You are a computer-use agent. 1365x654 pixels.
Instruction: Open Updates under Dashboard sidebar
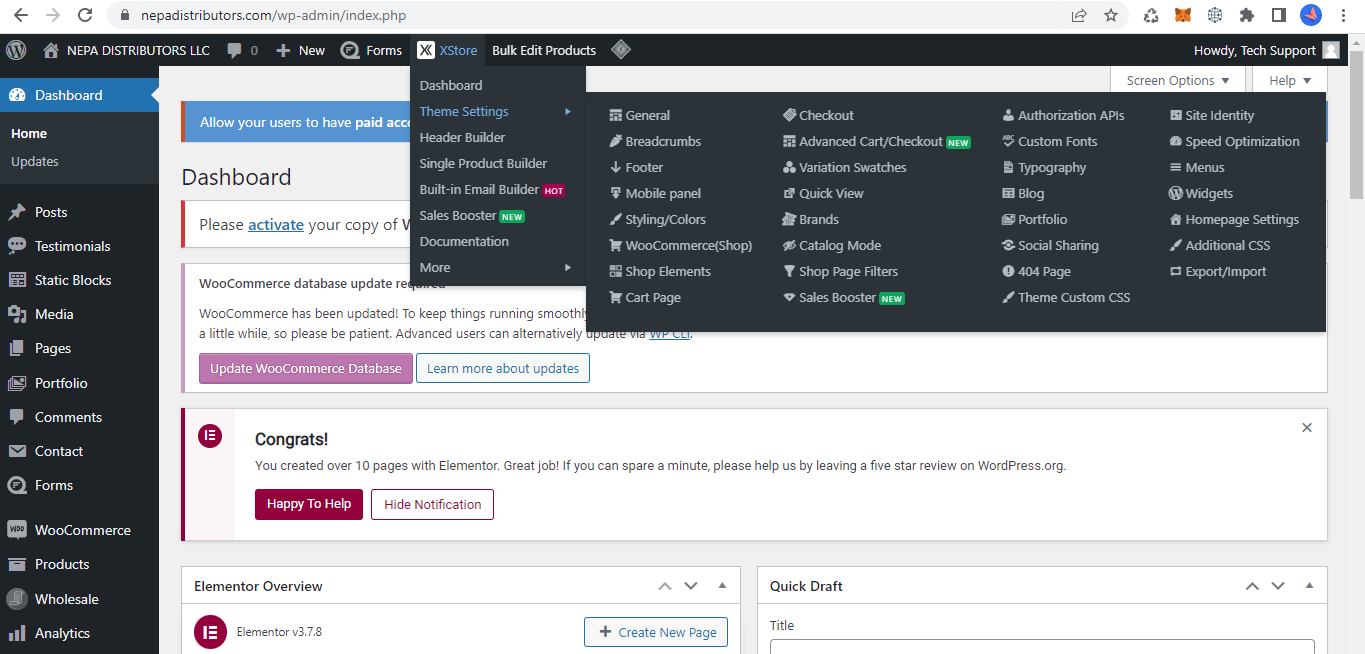pos(35,161)
